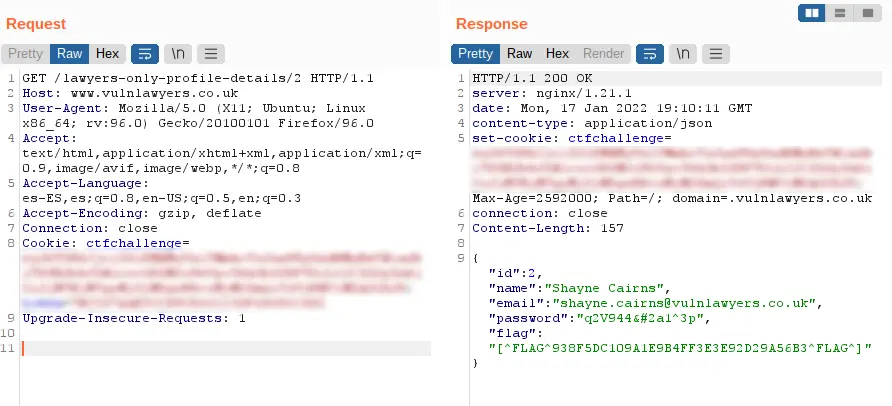The image size is (892, 406).
Task: Open the Request panel hamburger options menu
Action: pyautogui.click(x=211, y=54)
